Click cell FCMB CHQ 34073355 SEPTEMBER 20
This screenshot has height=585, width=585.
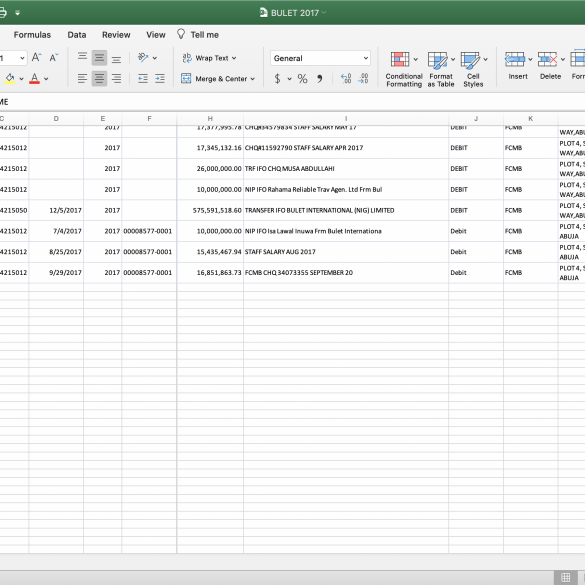point(346,273)
